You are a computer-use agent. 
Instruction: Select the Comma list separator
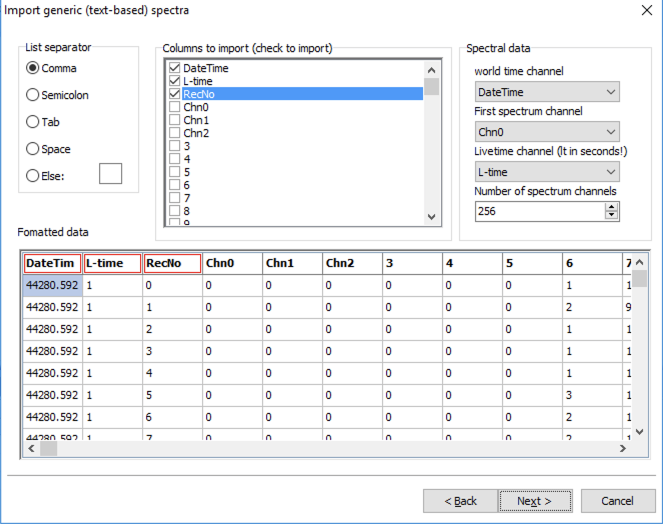click(x=33, y=68)
